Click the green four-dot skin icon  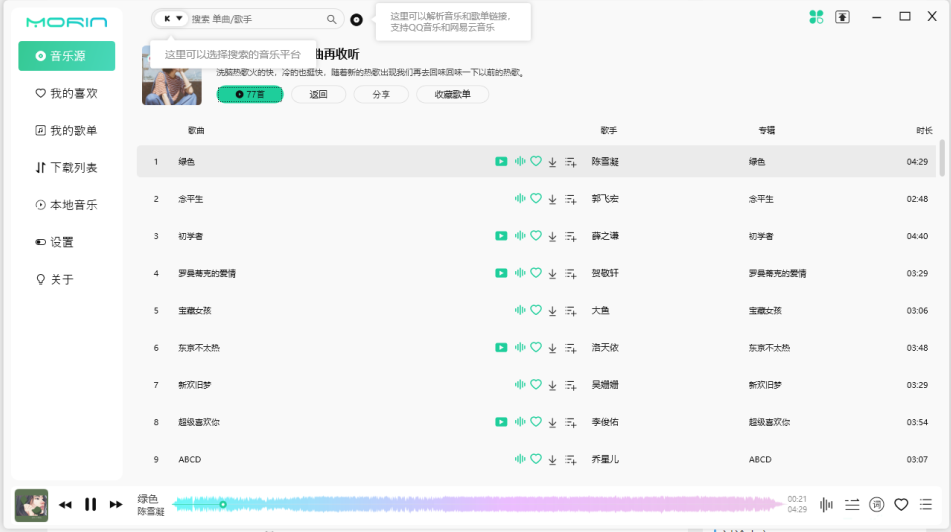tap(816, 17)
